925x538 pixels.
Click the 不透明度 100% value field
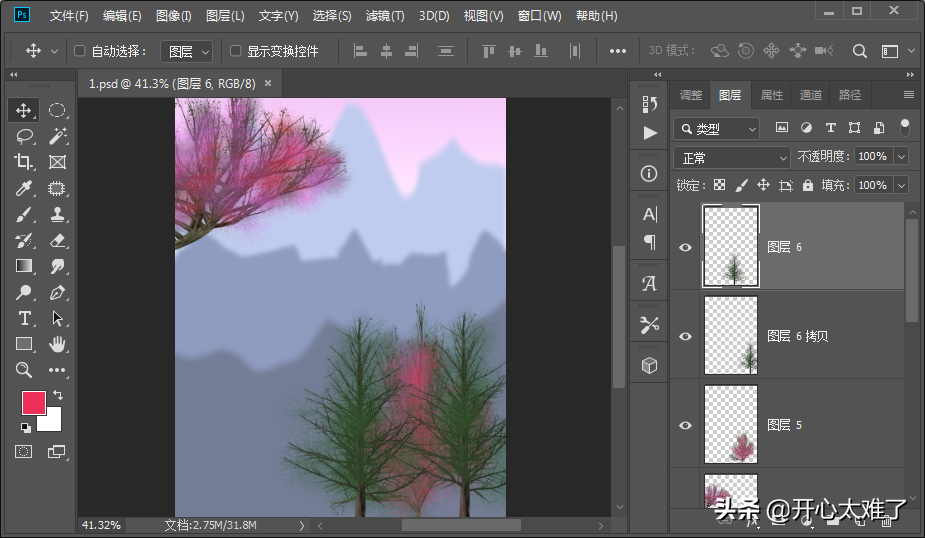point(873,156)
